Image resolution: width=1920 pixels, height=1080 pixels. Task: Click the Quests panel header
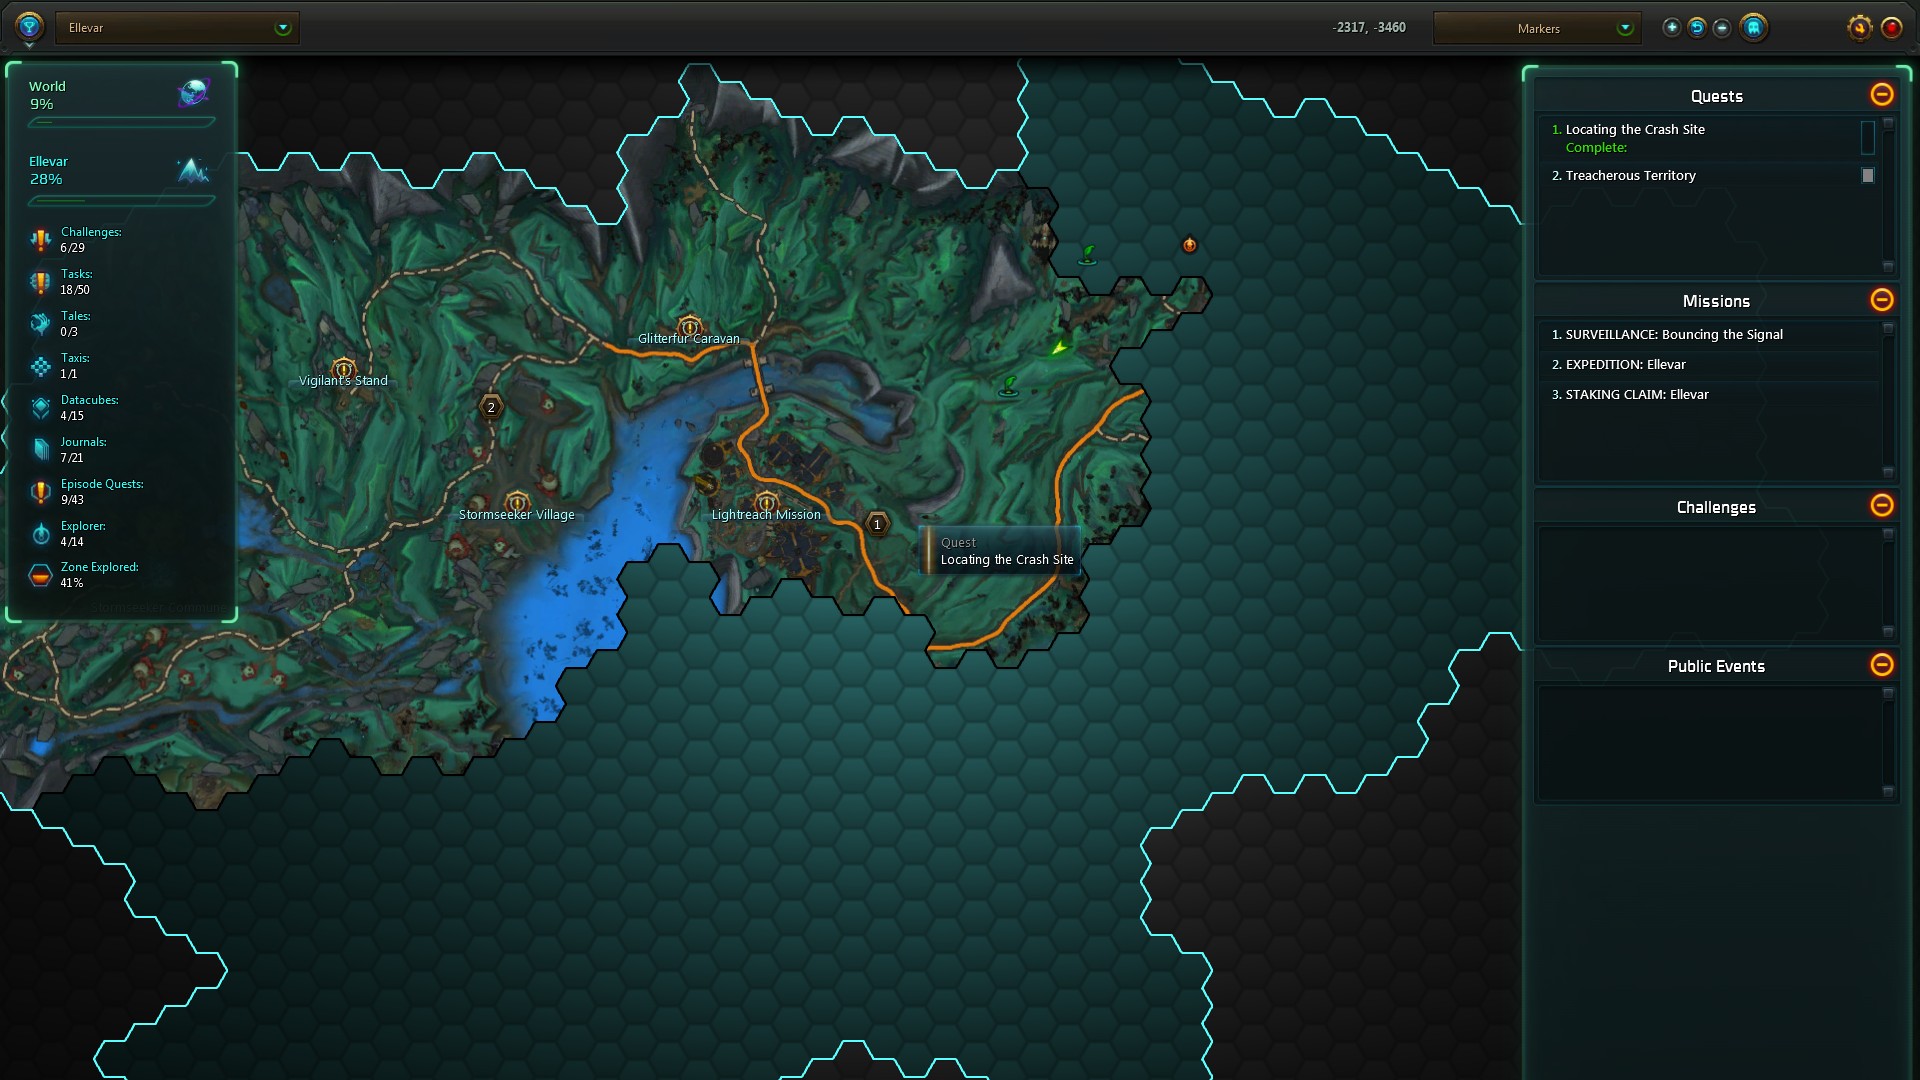coord(1716,96)
